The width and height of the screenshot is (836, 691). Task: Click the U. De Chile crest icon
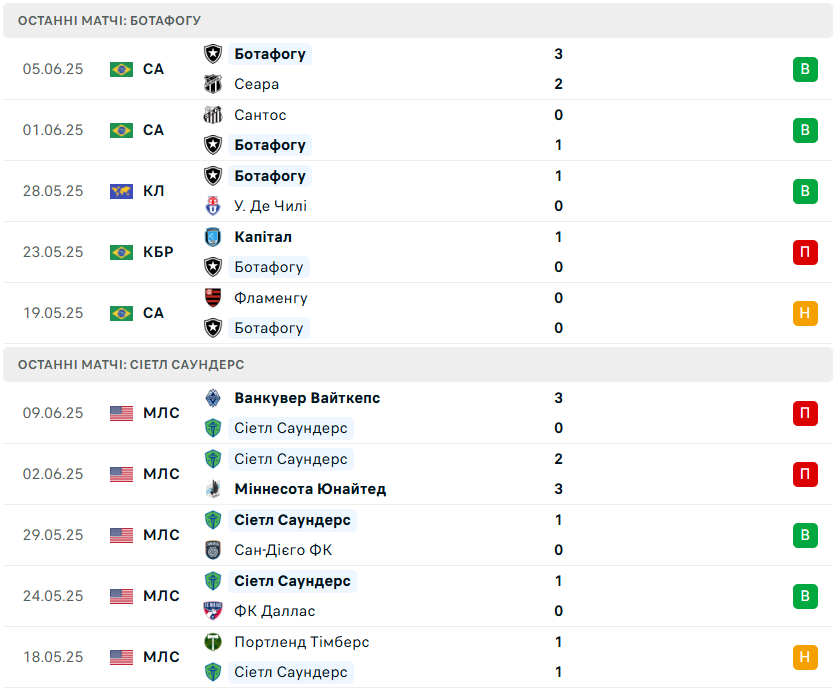[x=213, y=206]
